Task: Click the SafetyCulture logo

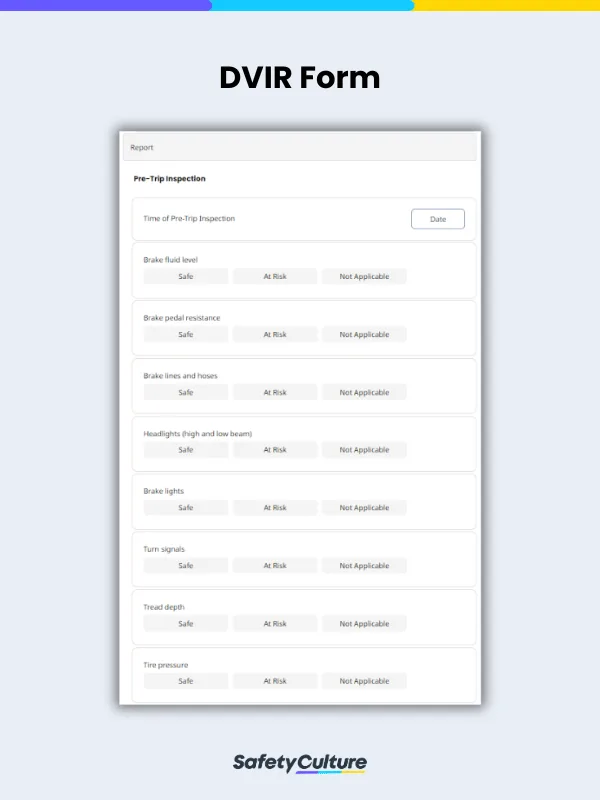Action: (x=300, y=761)
